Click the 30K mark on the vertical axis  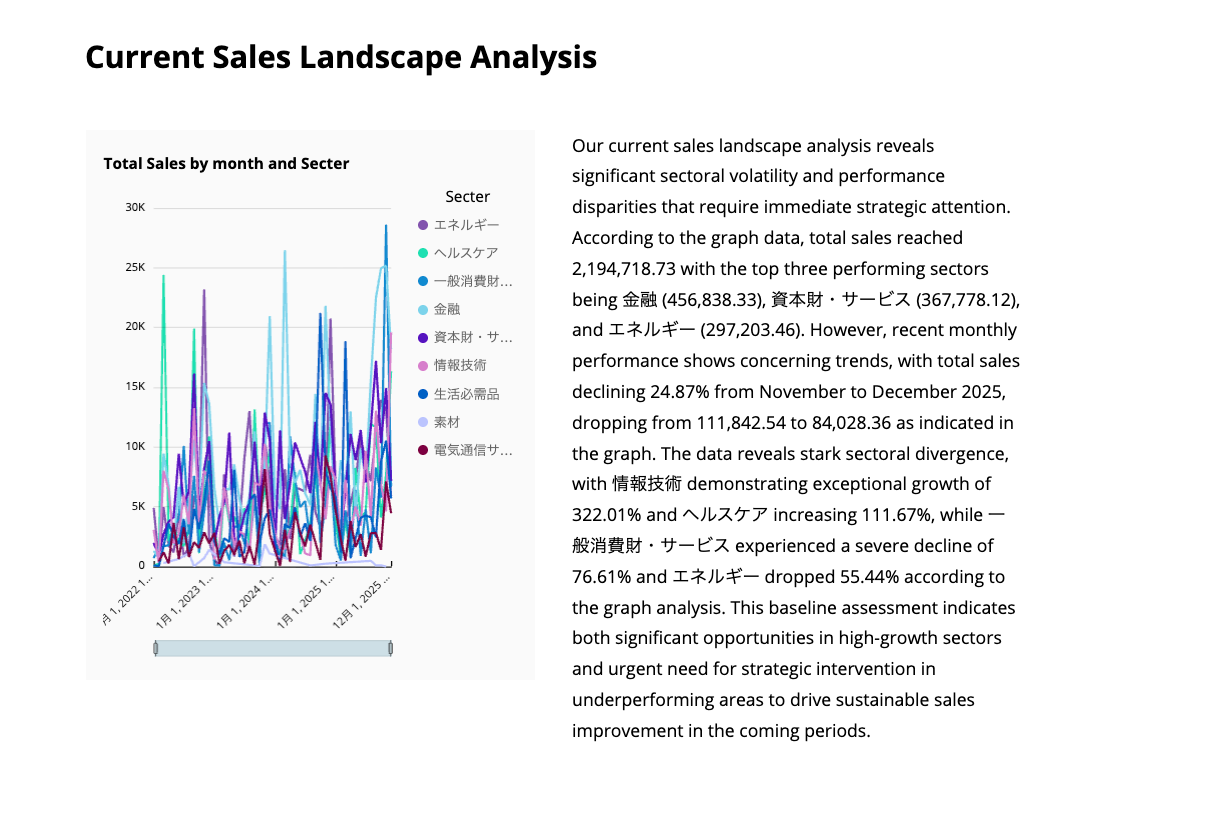pos(133,208)
